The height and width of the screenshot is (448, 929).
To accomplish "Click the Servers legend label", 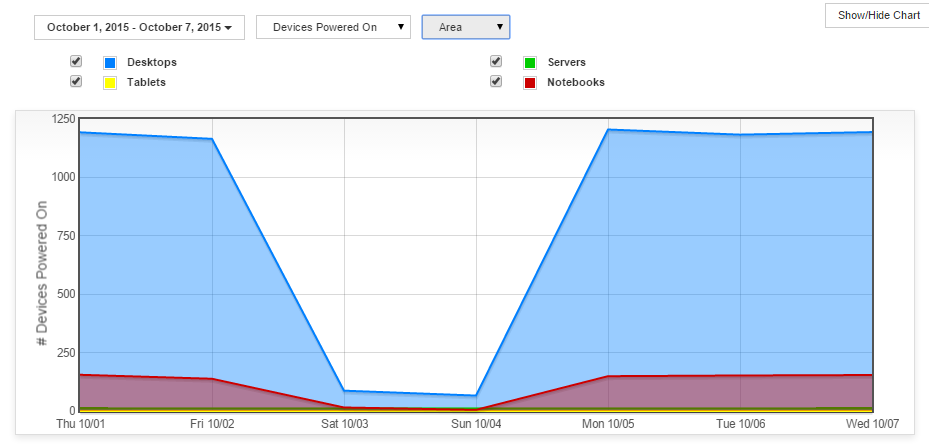I will (x=567, y=63).
